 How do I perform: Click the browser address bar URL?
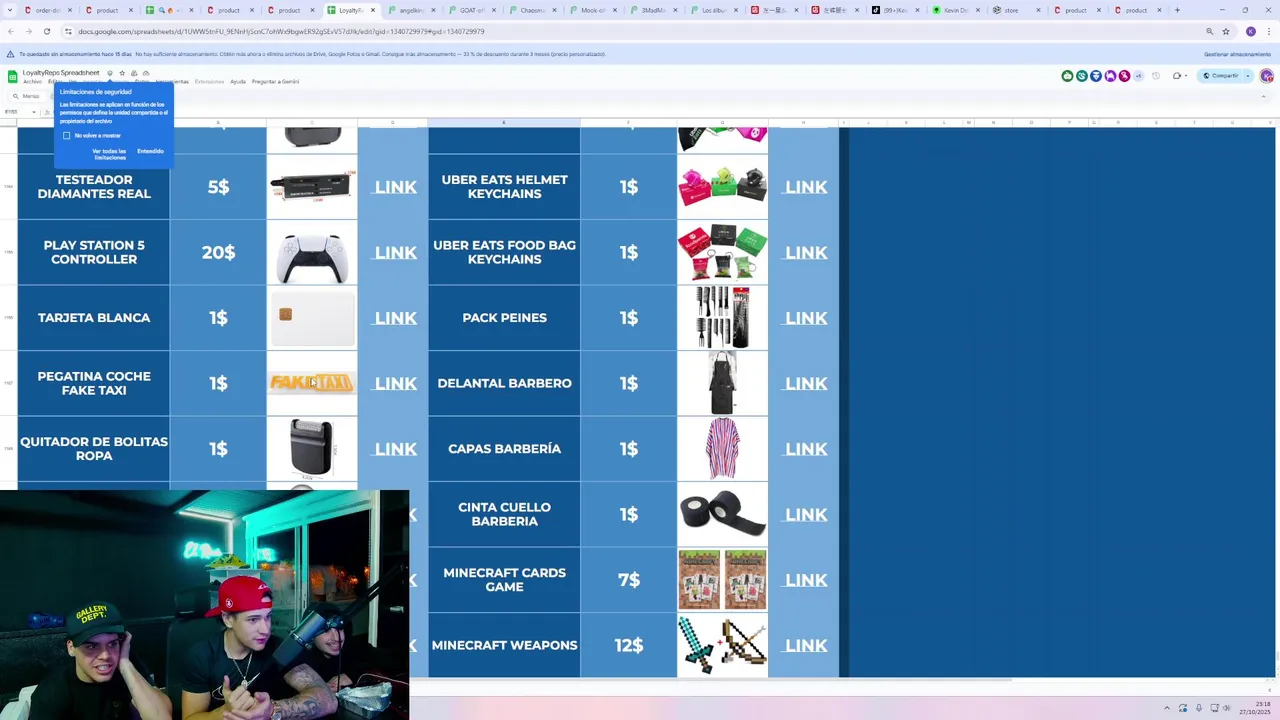281,31
